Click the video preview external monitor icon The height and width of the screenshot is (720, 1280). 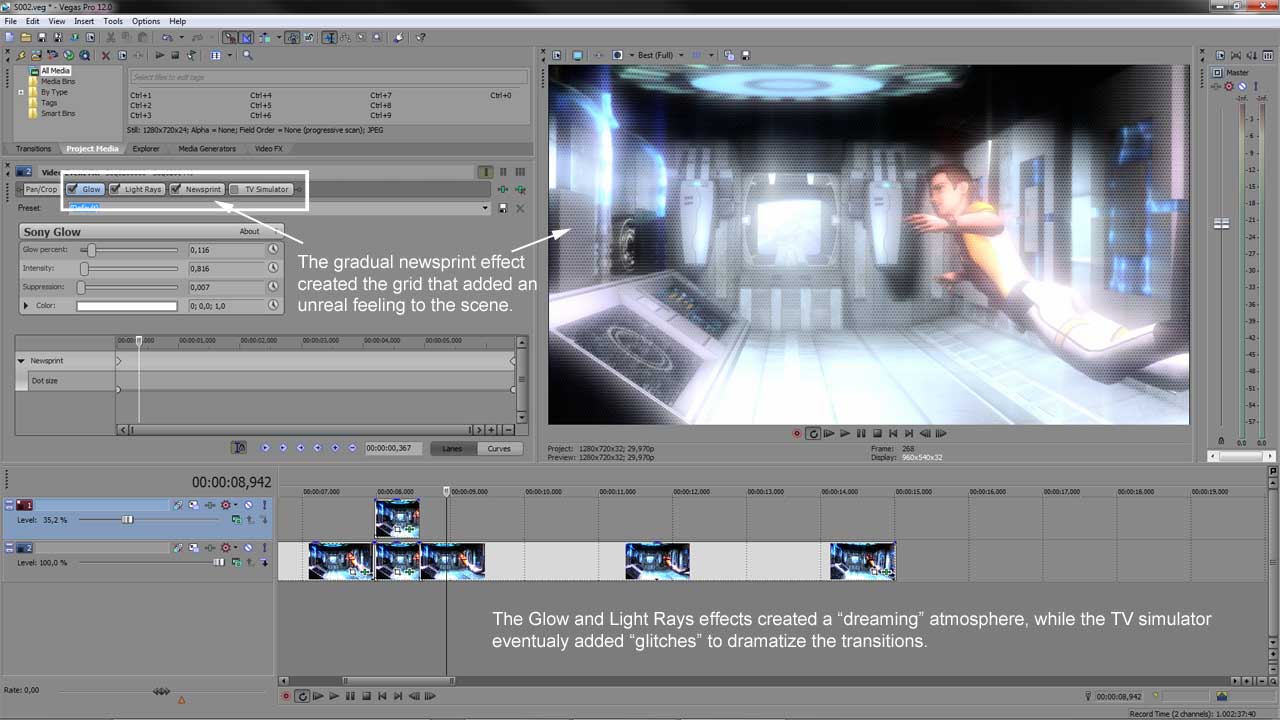click(577, 55)
